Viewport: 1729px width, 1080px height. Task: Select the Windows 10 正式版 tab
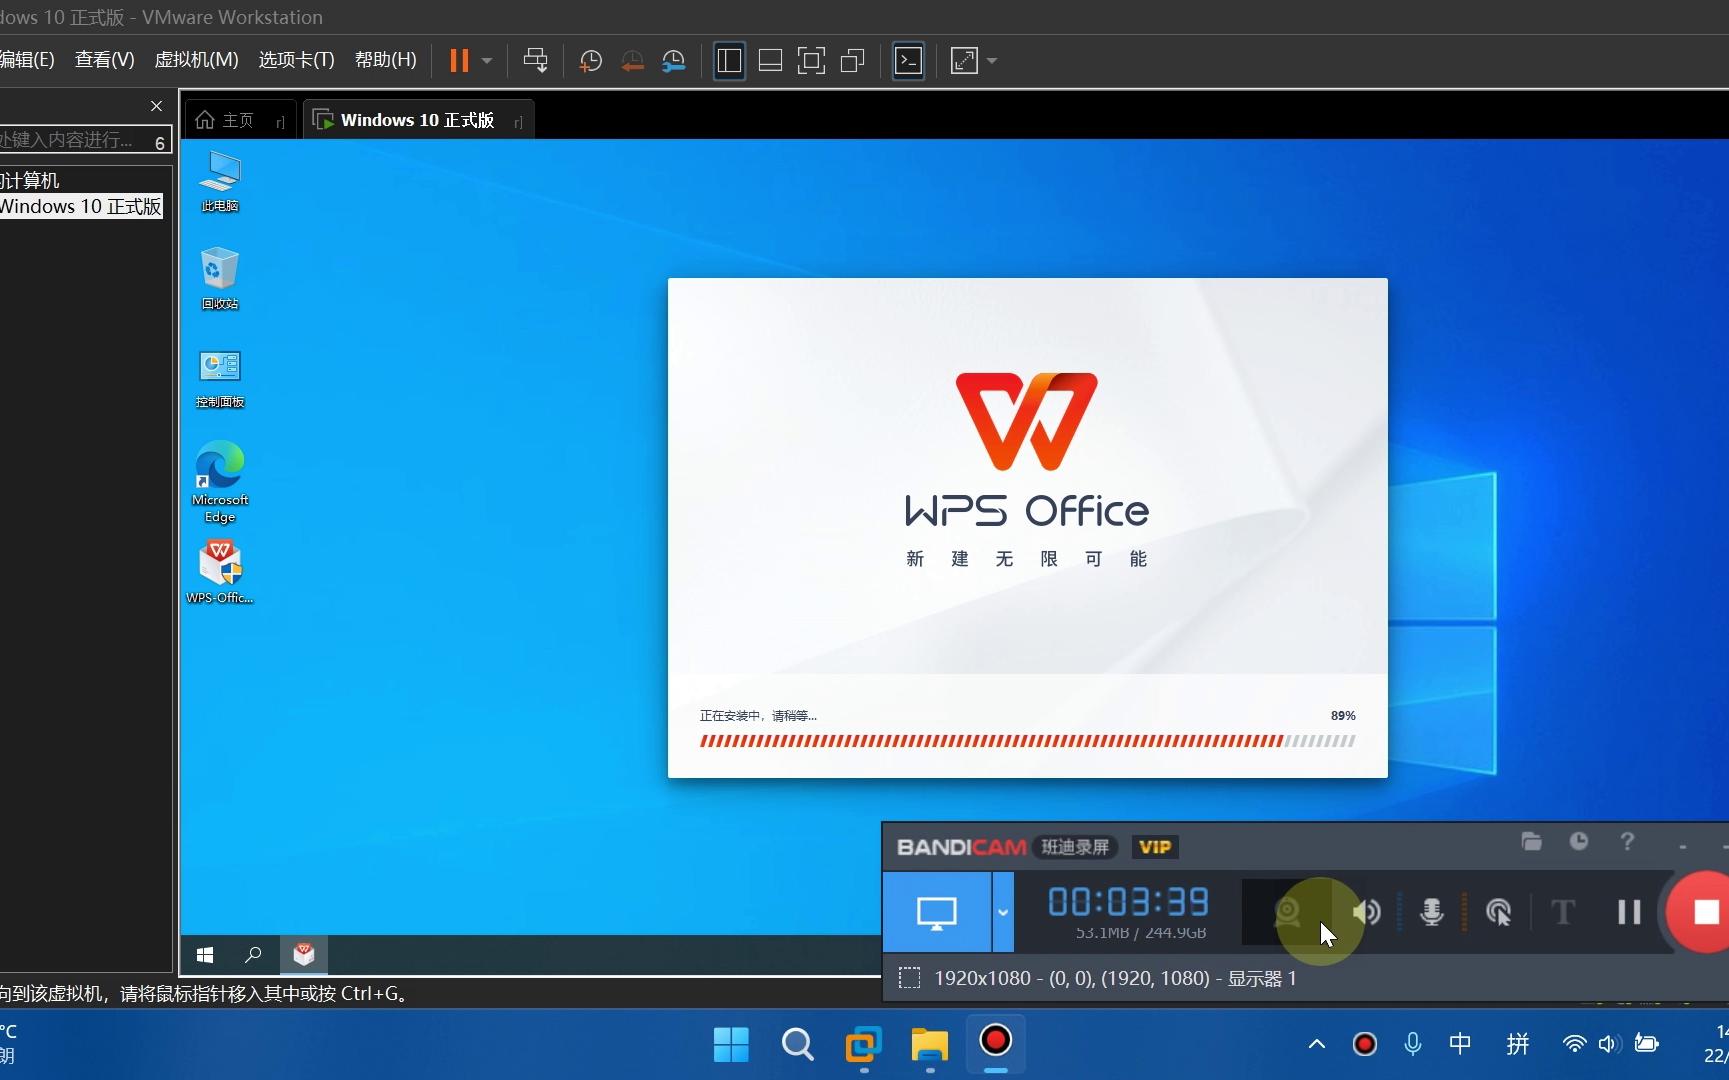click(x=417, y=120)
